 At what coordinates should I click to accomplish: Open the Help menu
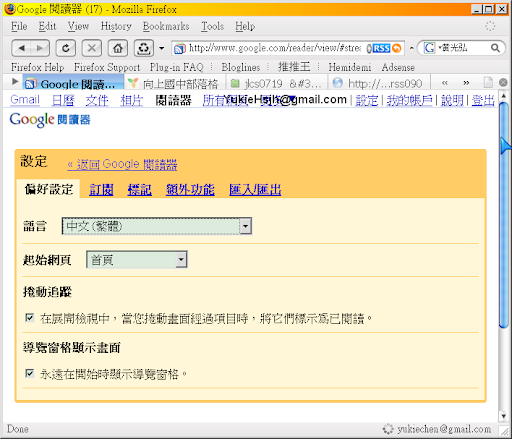tap(245, 26)
